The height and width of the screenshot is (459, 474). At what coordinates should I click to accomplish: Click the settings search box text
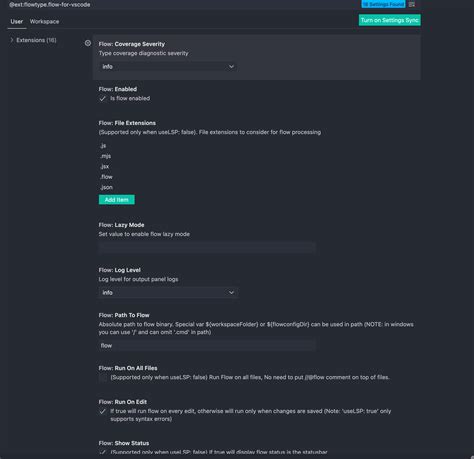tap(50, 5)
